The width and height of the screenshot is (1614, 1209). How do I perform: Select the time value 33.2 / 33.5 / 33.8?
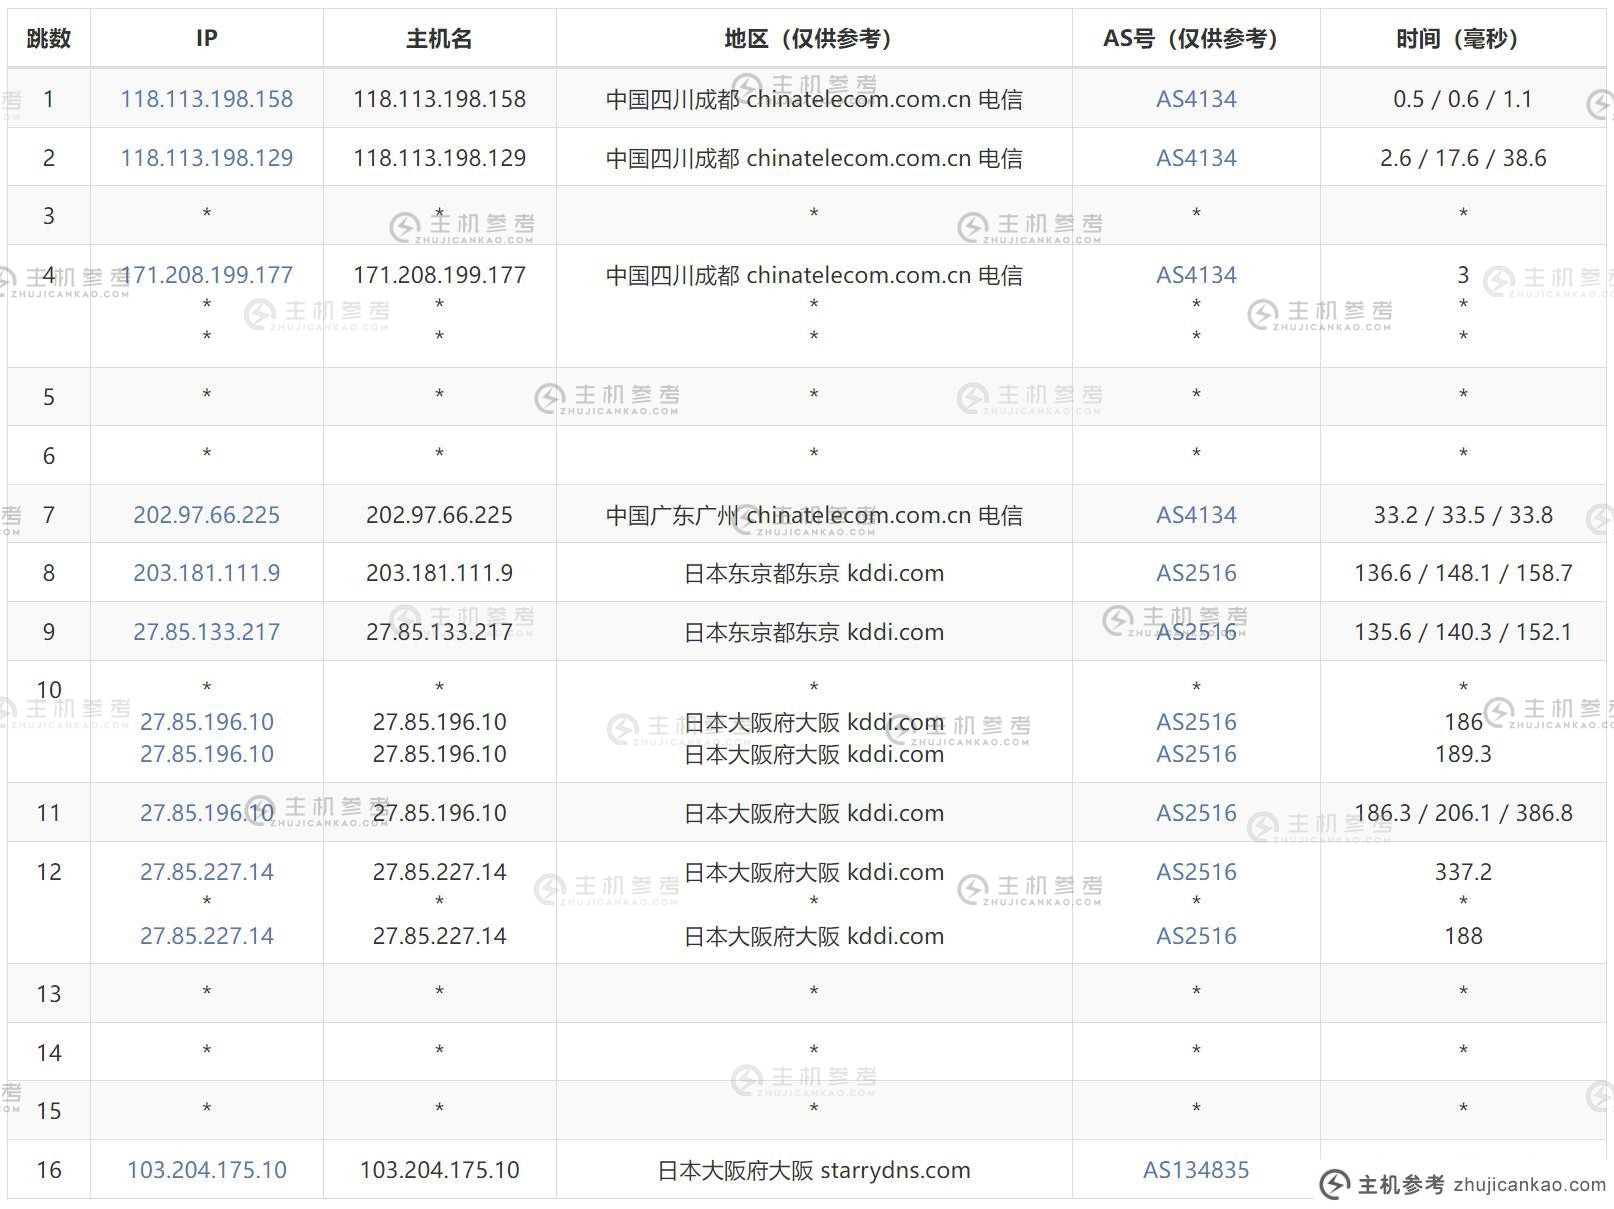[1463, 515]
